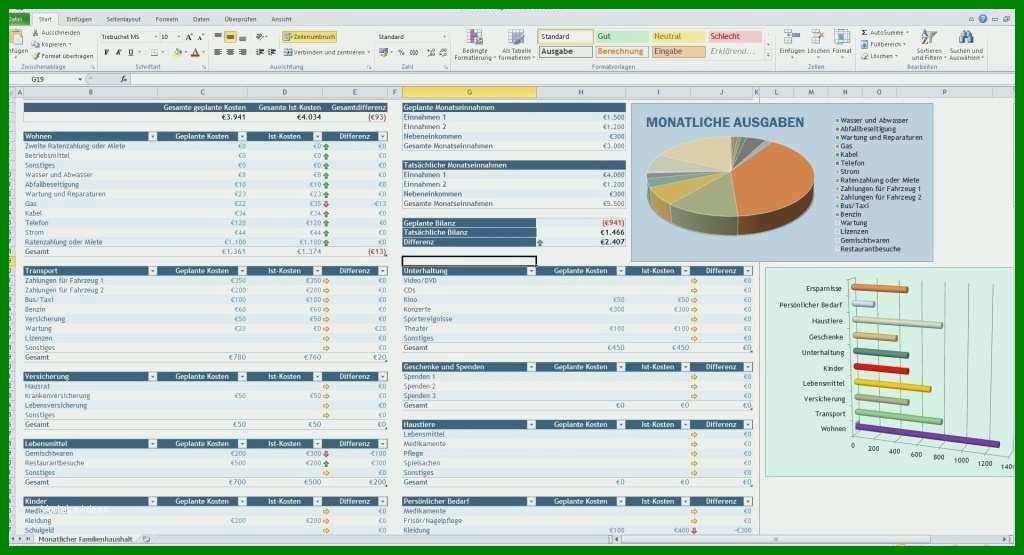This screenshot has height=555, width=1024.
Task: Open the font size dropdown
Action: (178, 37)
